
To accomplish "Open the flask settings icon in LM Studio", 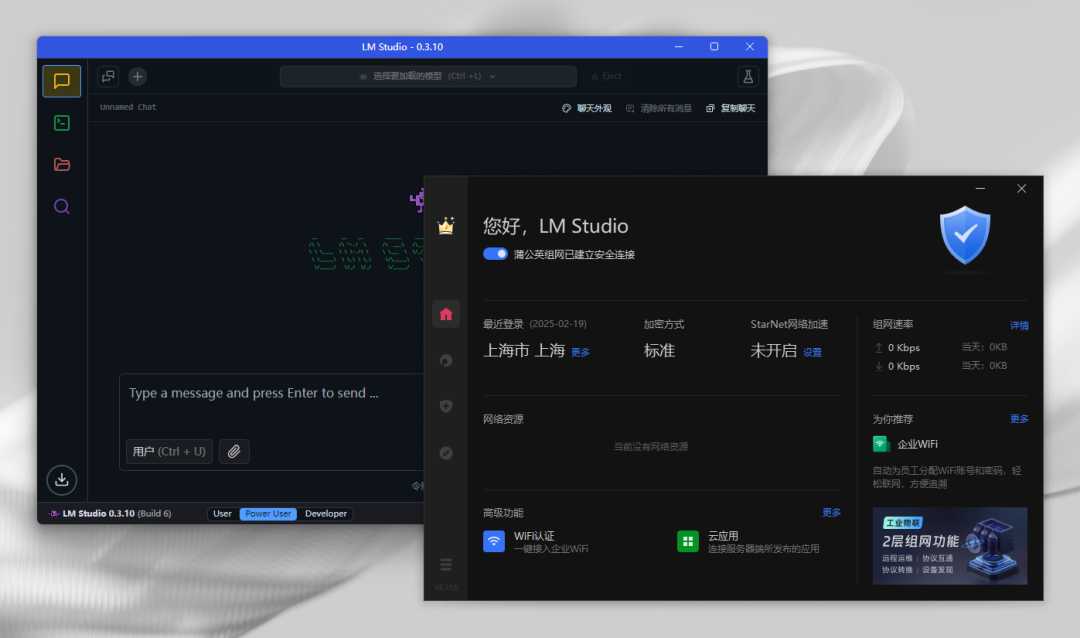I will coord(748,76).
